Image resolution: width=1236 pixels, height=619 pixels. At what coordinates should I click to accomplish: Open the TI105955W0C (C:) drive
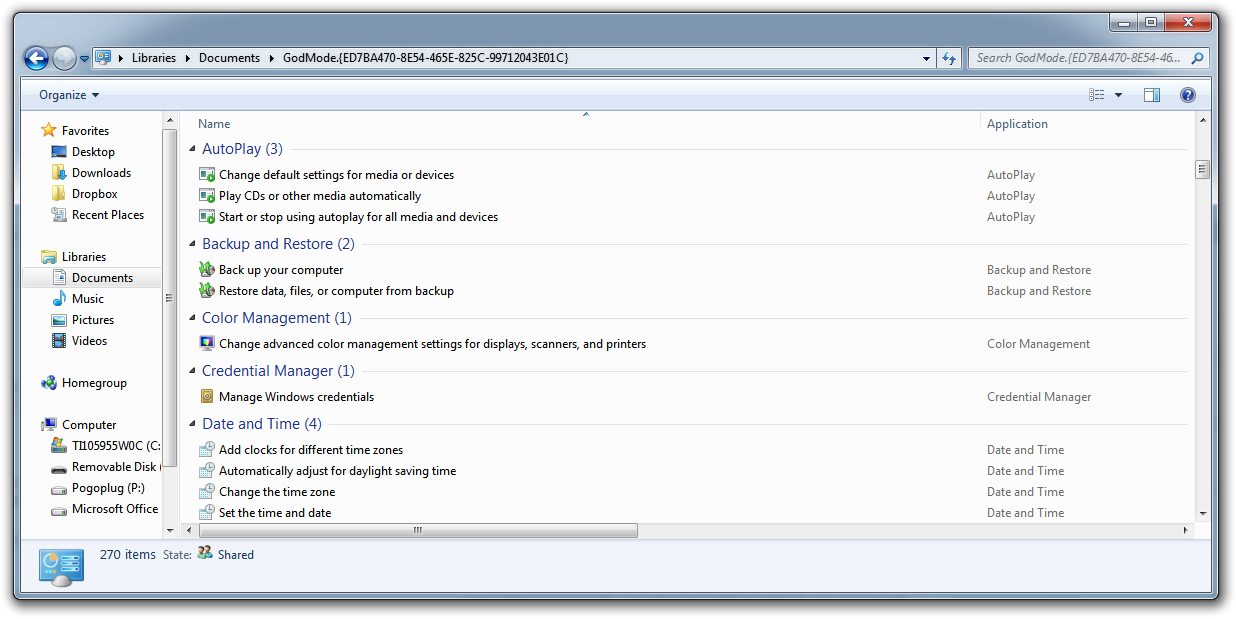pos(115,446)
